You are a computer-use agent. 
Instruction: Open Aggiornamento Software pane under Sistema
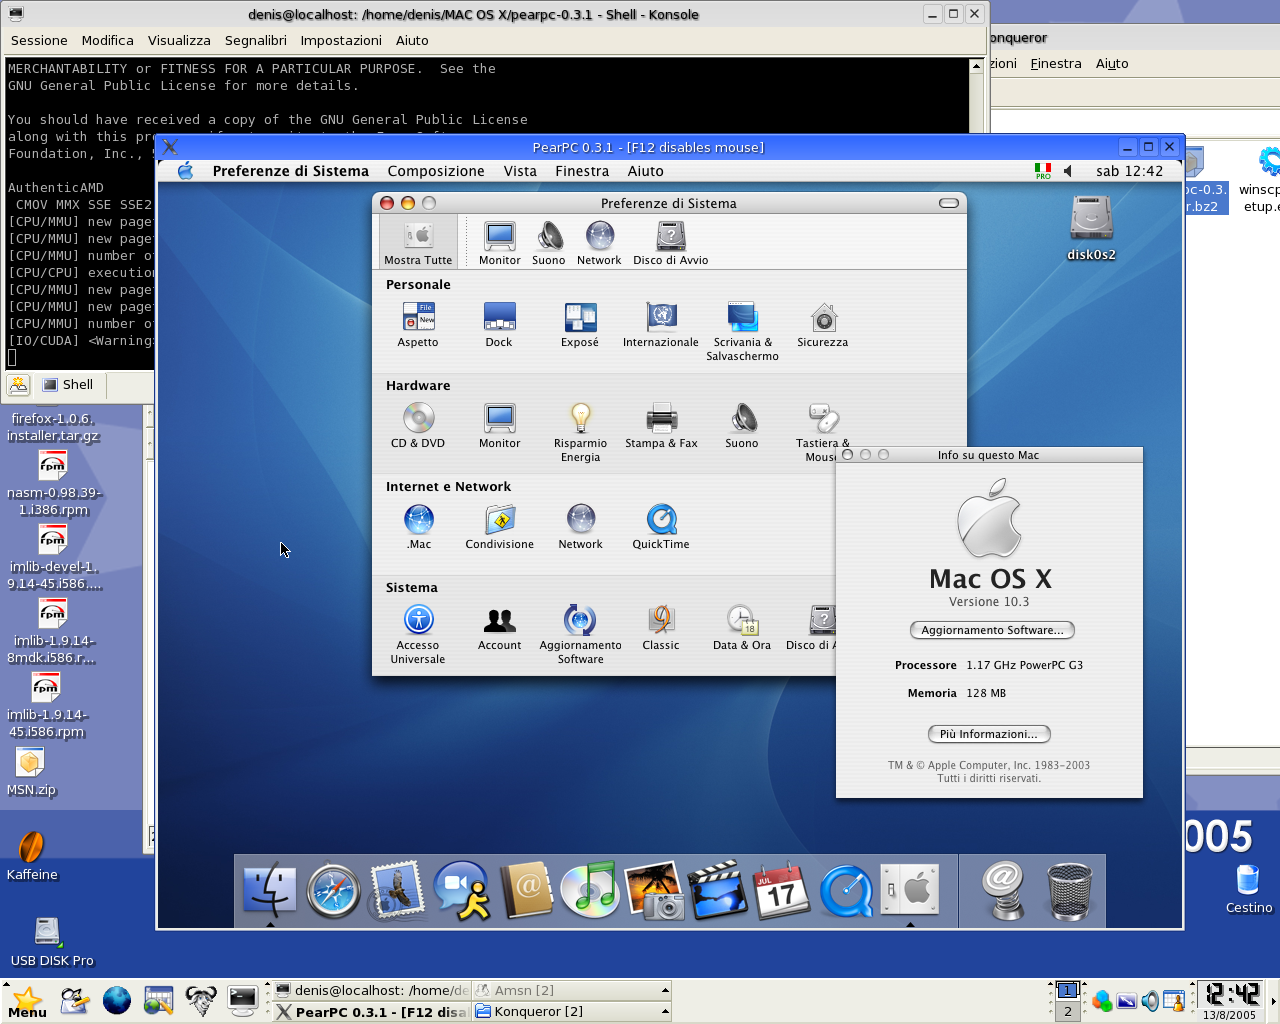coord(580,634)
